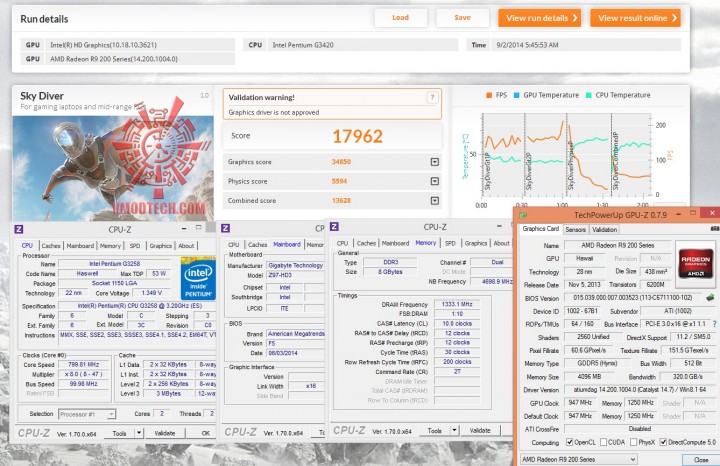Click the Bus Interface question mark icon
Viewport: 720px width, 466px height.
tap(714, 324)
